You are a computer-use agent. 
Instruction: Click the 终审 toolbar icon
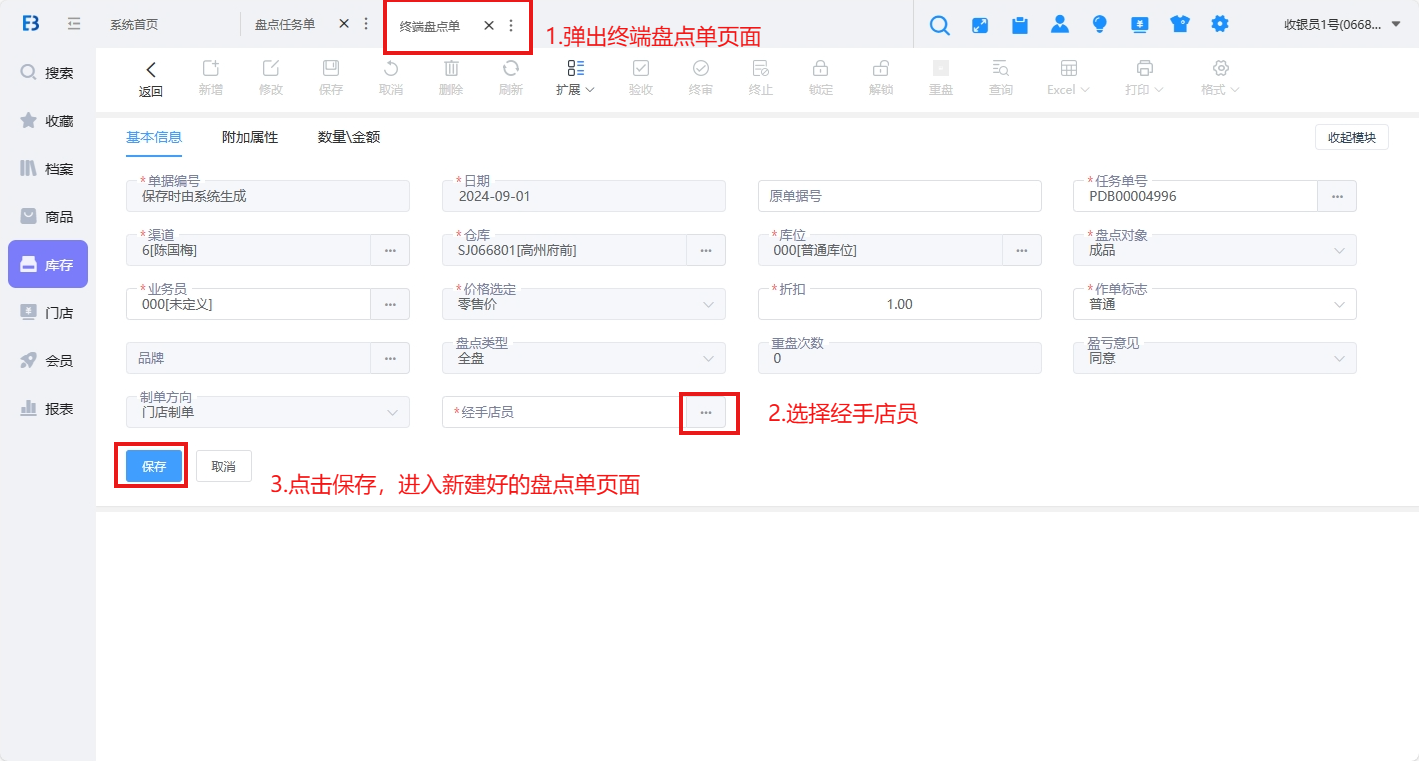click(x=701, y=68)
